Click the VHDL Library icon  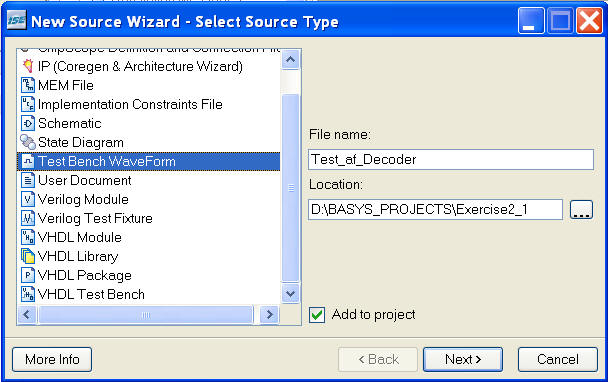(28, 256)
